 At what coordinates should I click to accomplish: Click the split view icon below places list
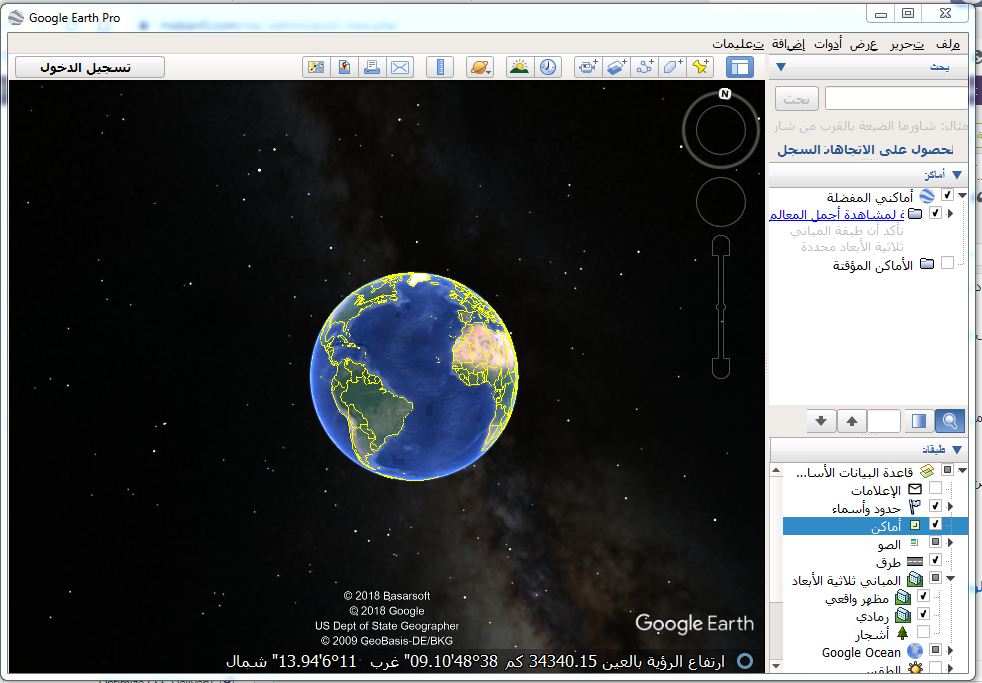tap(919, 421)
